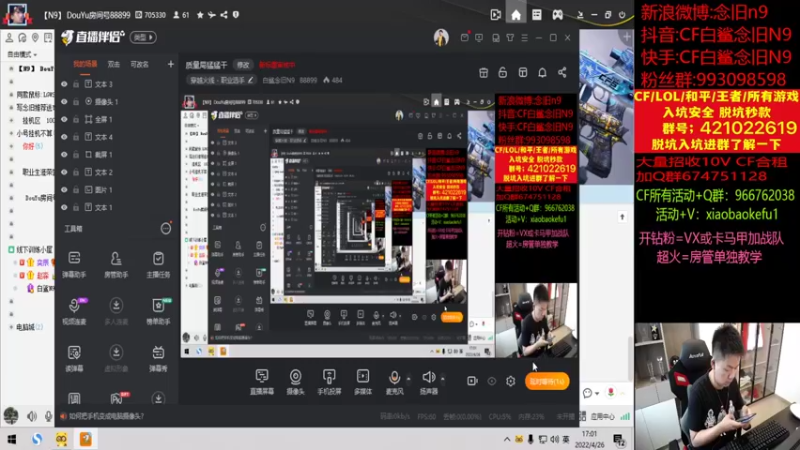Click the orange stop streaming button
This screenshot has height=450, width=800.
point(547,382)
